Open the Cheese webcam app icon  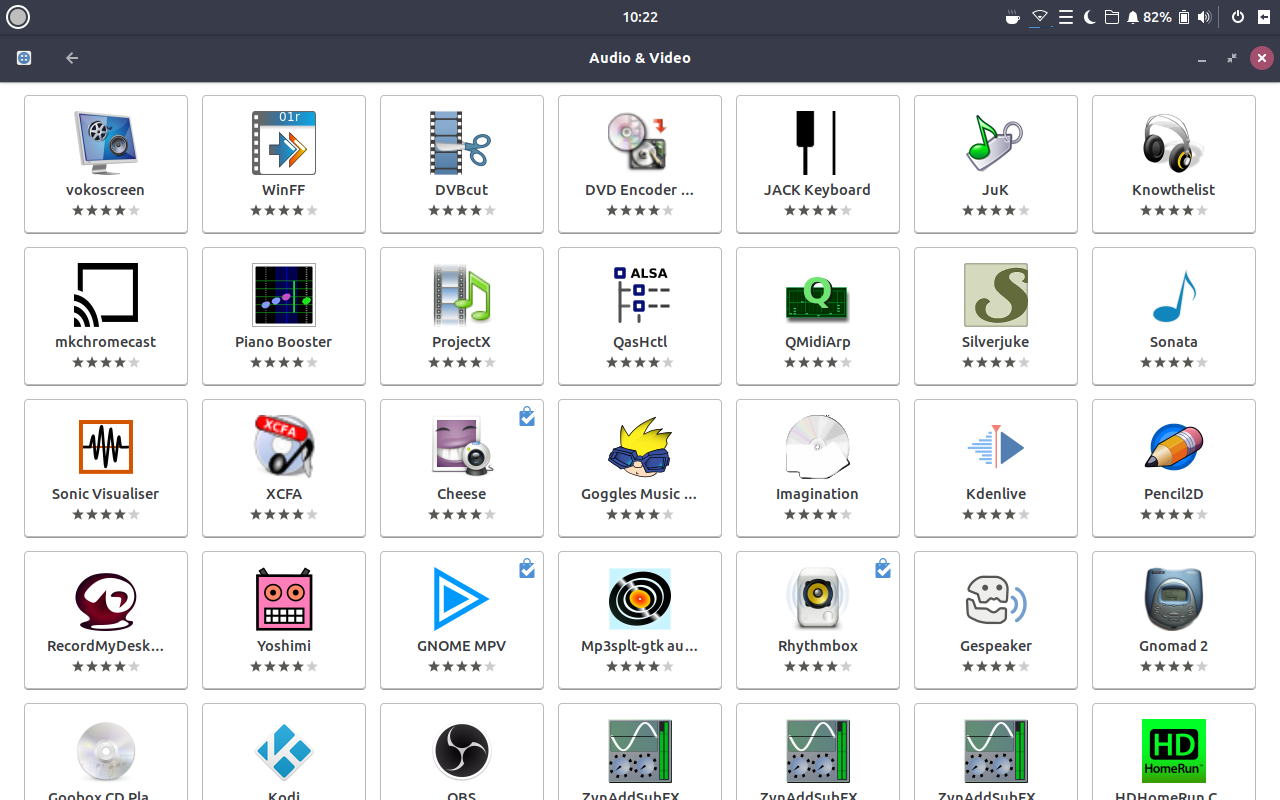pos(462,447)
